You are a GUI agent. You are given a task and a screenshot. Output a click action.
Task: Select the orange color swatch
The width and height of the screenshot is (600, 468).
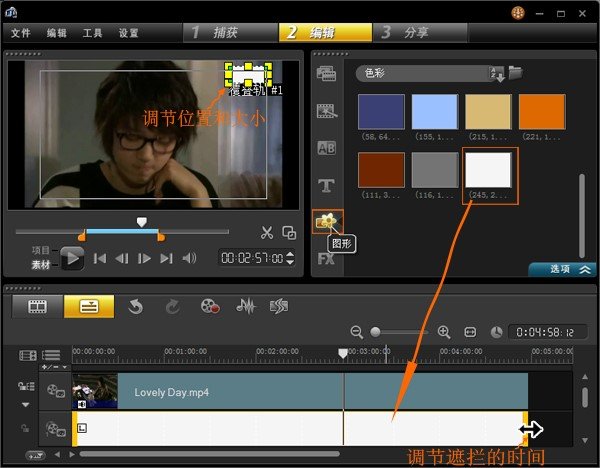pyautogui.click(x=542, y=112)
